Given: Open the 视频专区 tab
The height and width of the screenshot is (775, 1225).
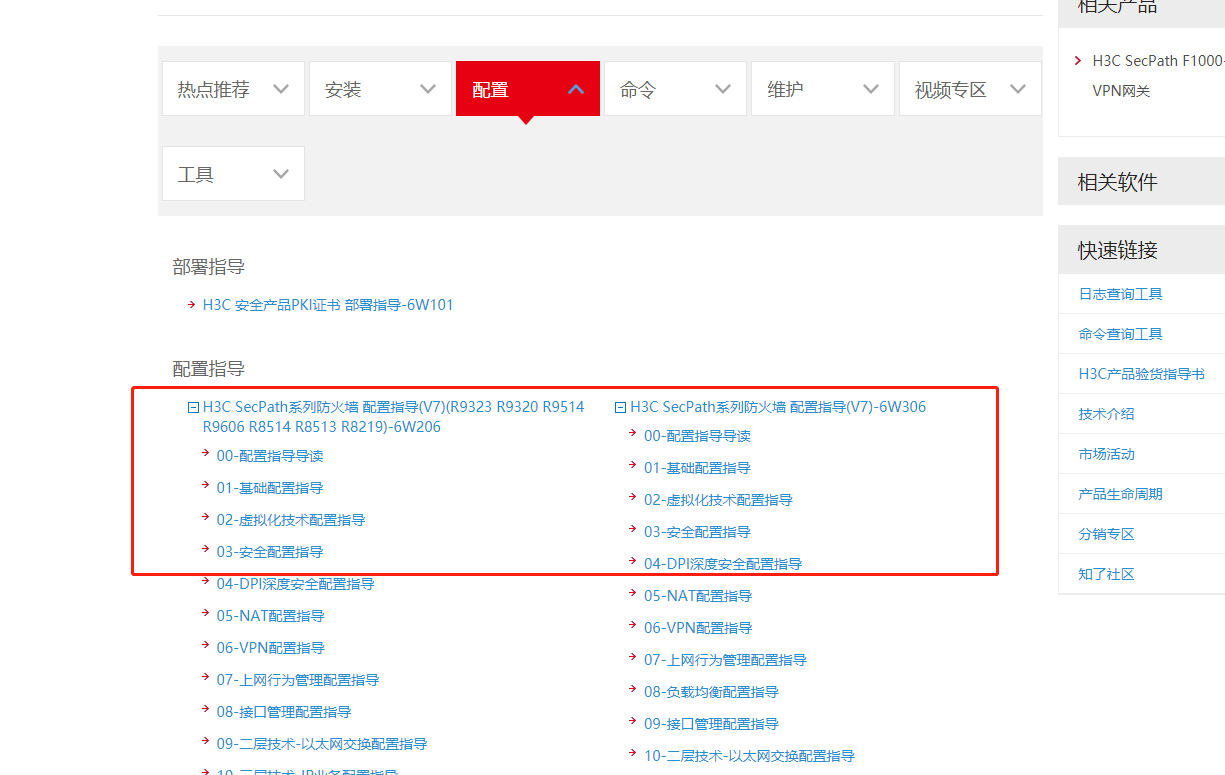Looking at the screenshot, I should 970,89.
